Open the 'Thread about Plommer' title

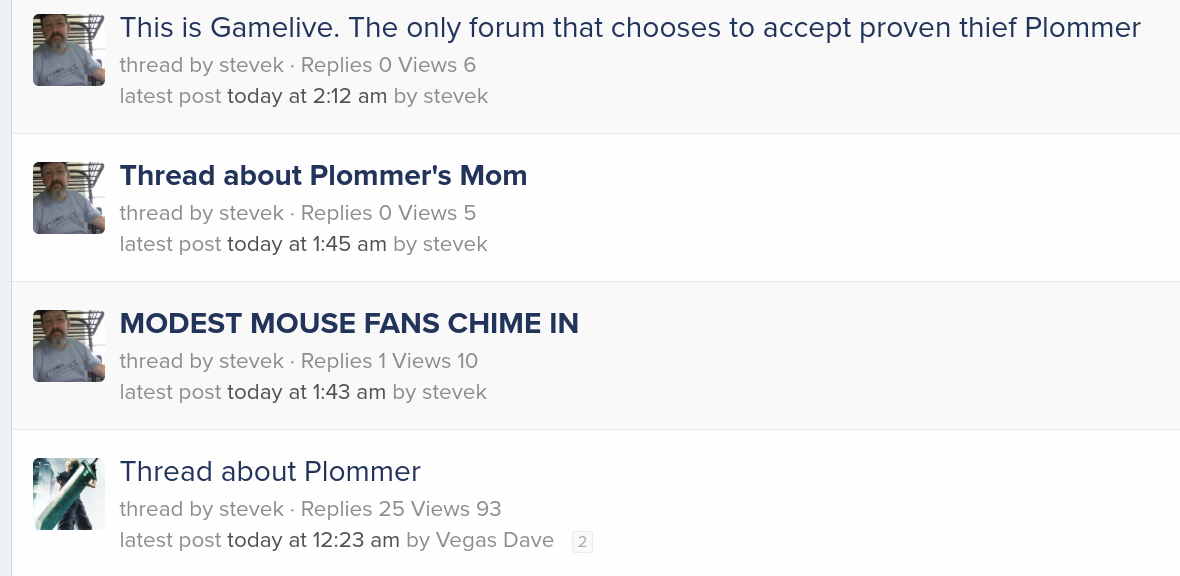pos(269,471)
